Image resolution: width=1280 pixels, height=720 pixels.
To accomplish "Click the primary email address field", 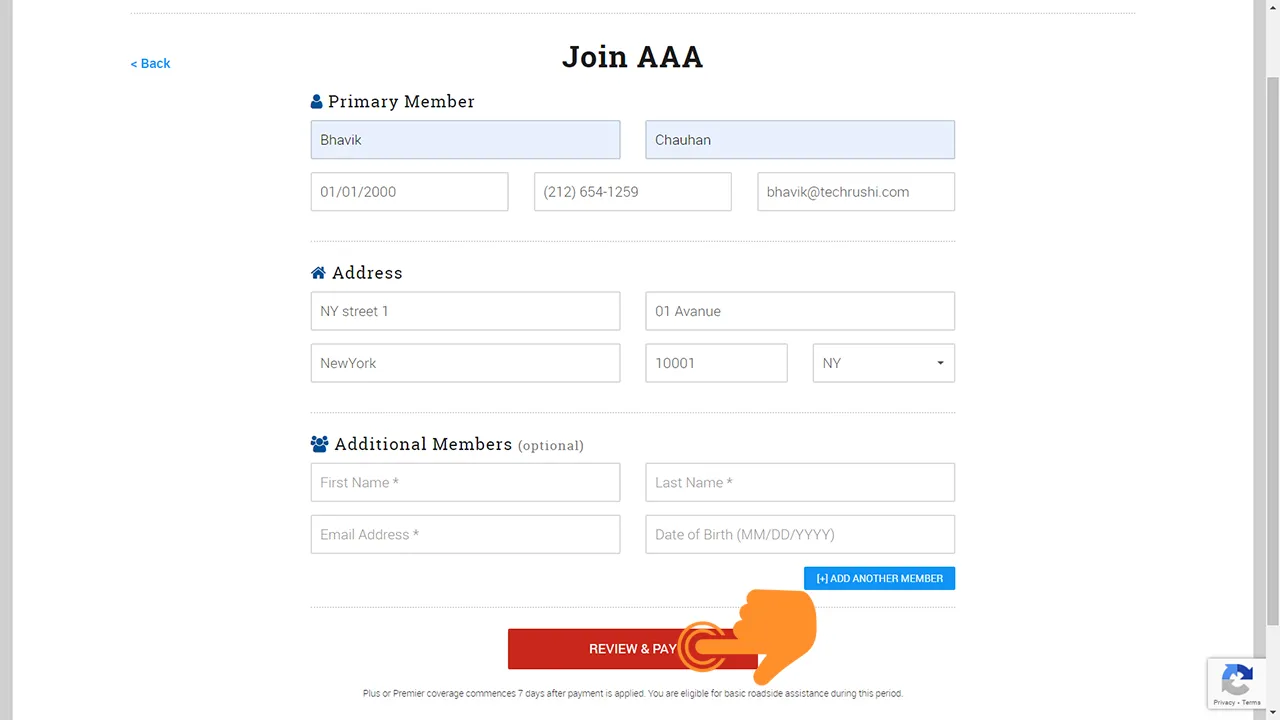I will (x=856, y=192).
